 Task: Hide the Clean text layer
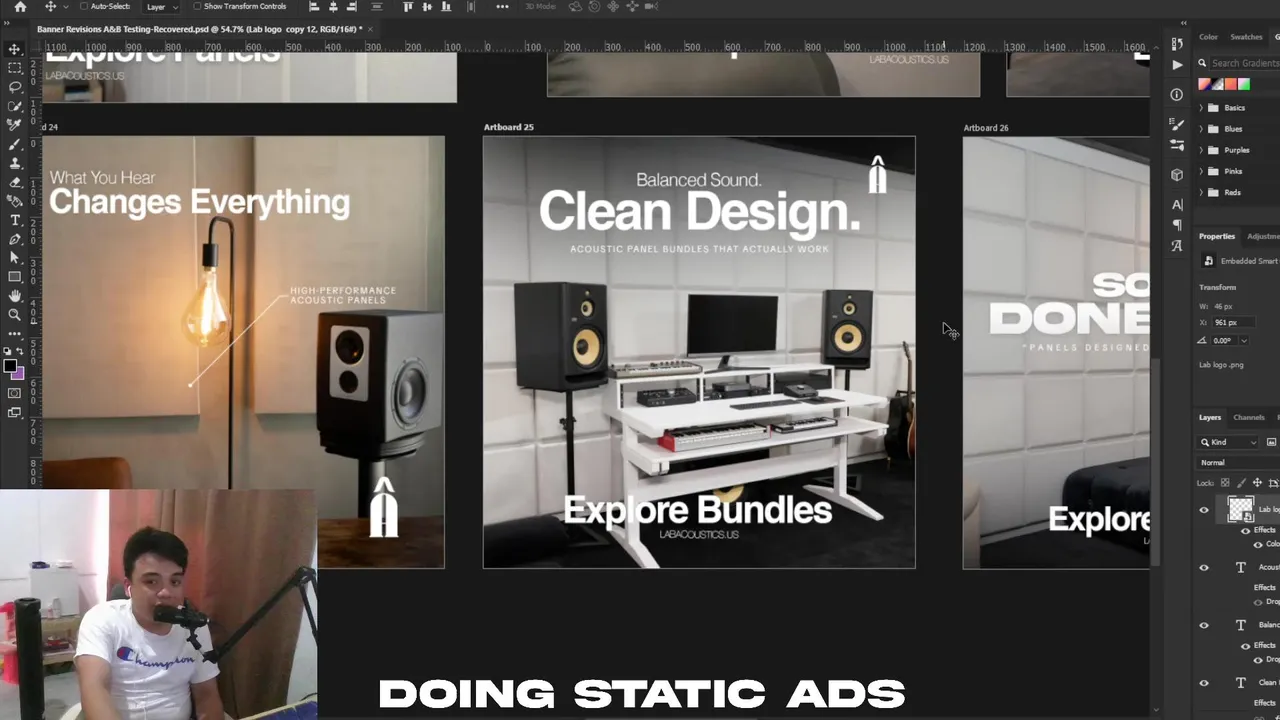coord(1204,683)
